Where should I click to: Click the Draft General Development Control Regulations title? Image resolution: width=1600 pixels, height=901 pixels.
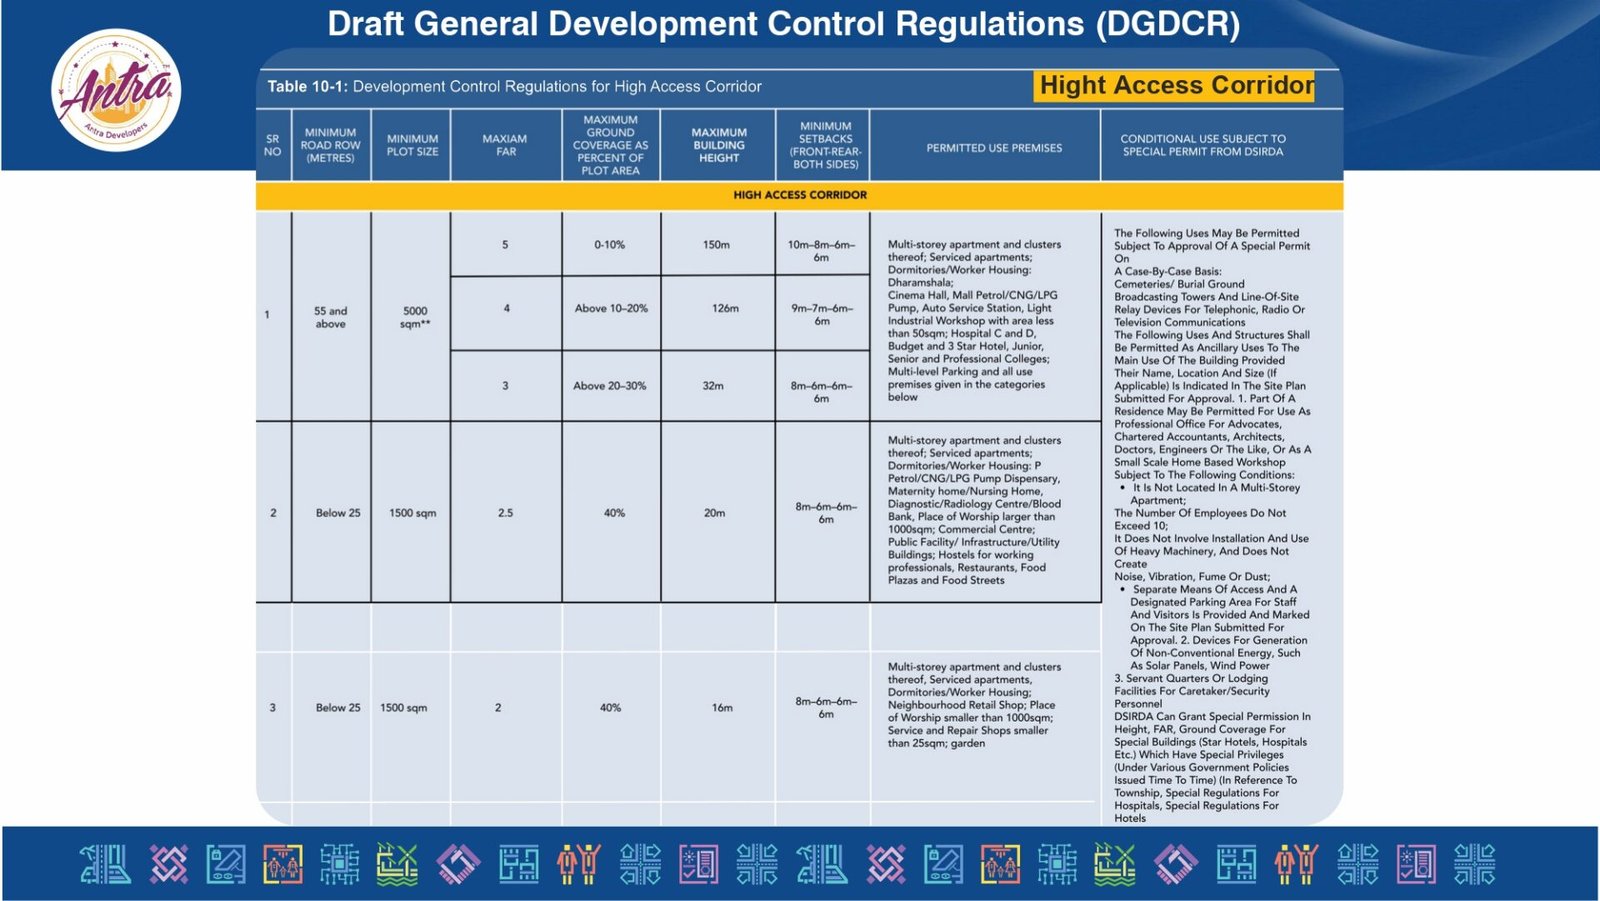click(783, 24)
